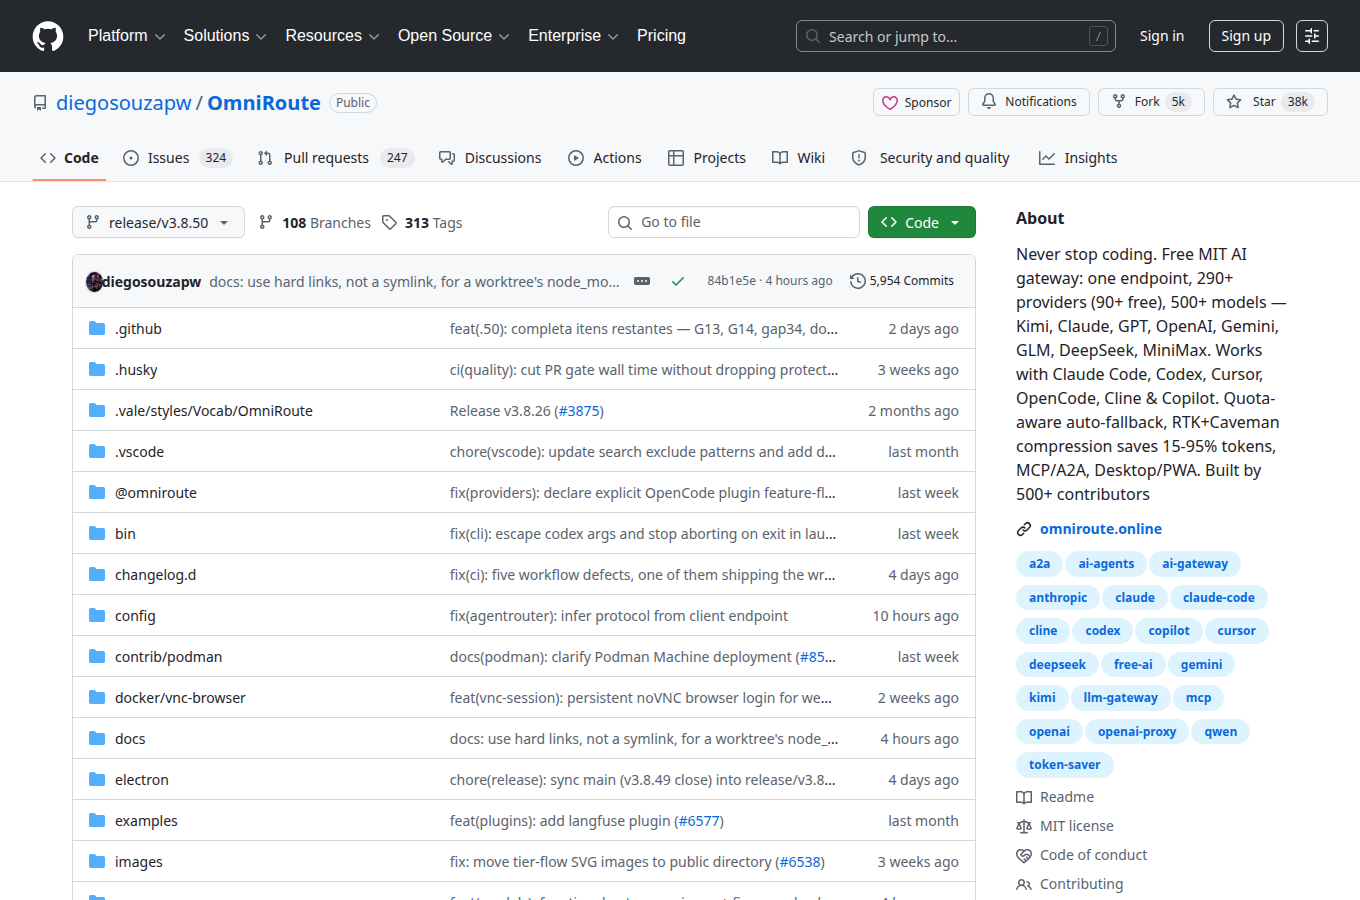Click the link icon beside omniroute.online
1360x900 pixels.
click(x=1024, y=529)
